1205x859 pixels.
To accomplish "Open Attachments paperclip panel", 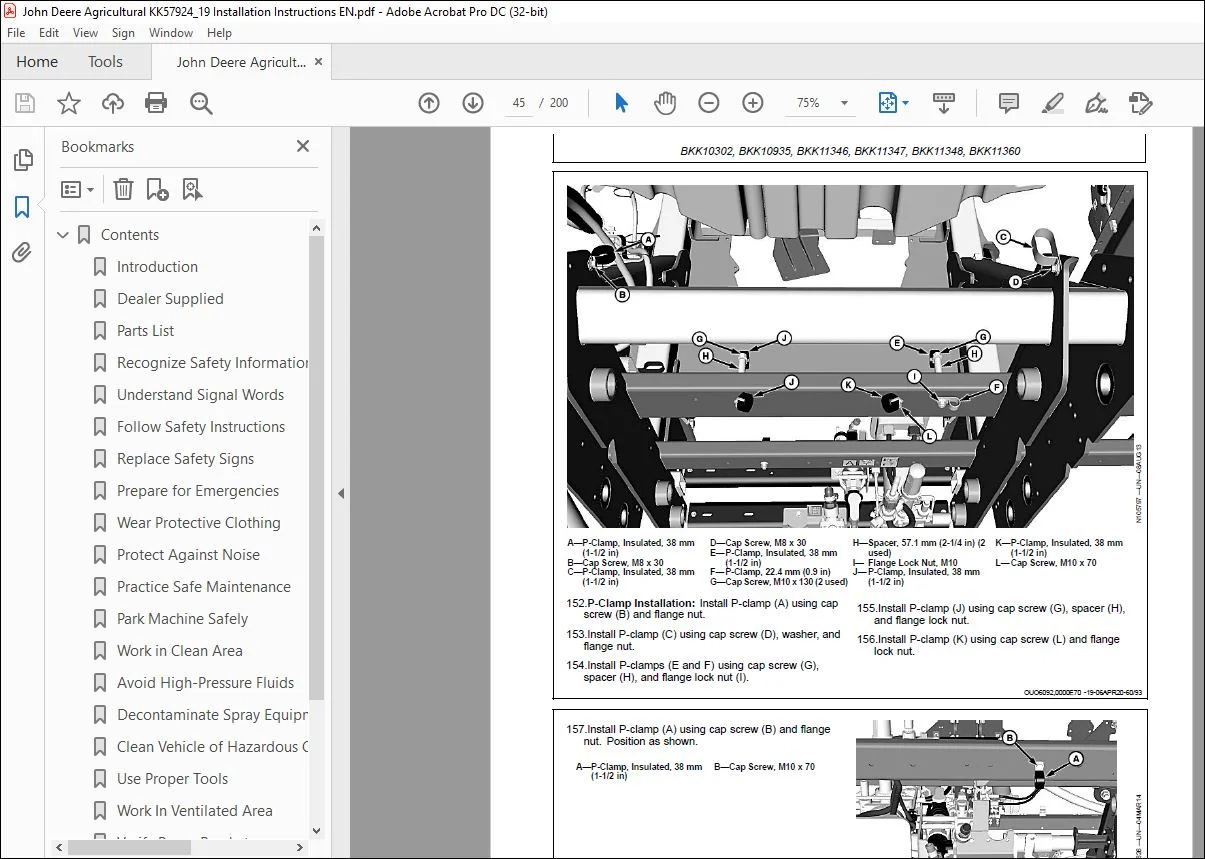I will coord(22,253).
